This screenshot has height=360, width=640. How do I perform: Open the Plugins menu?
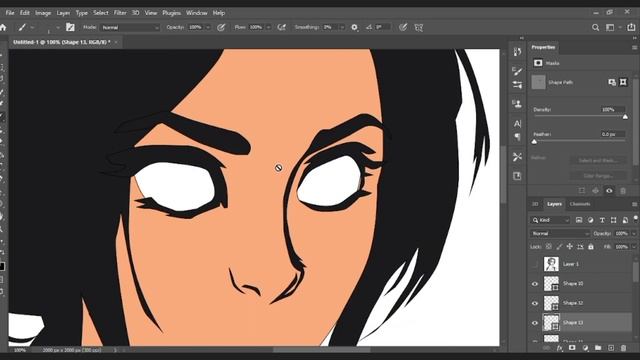click(x=171, y=13)
